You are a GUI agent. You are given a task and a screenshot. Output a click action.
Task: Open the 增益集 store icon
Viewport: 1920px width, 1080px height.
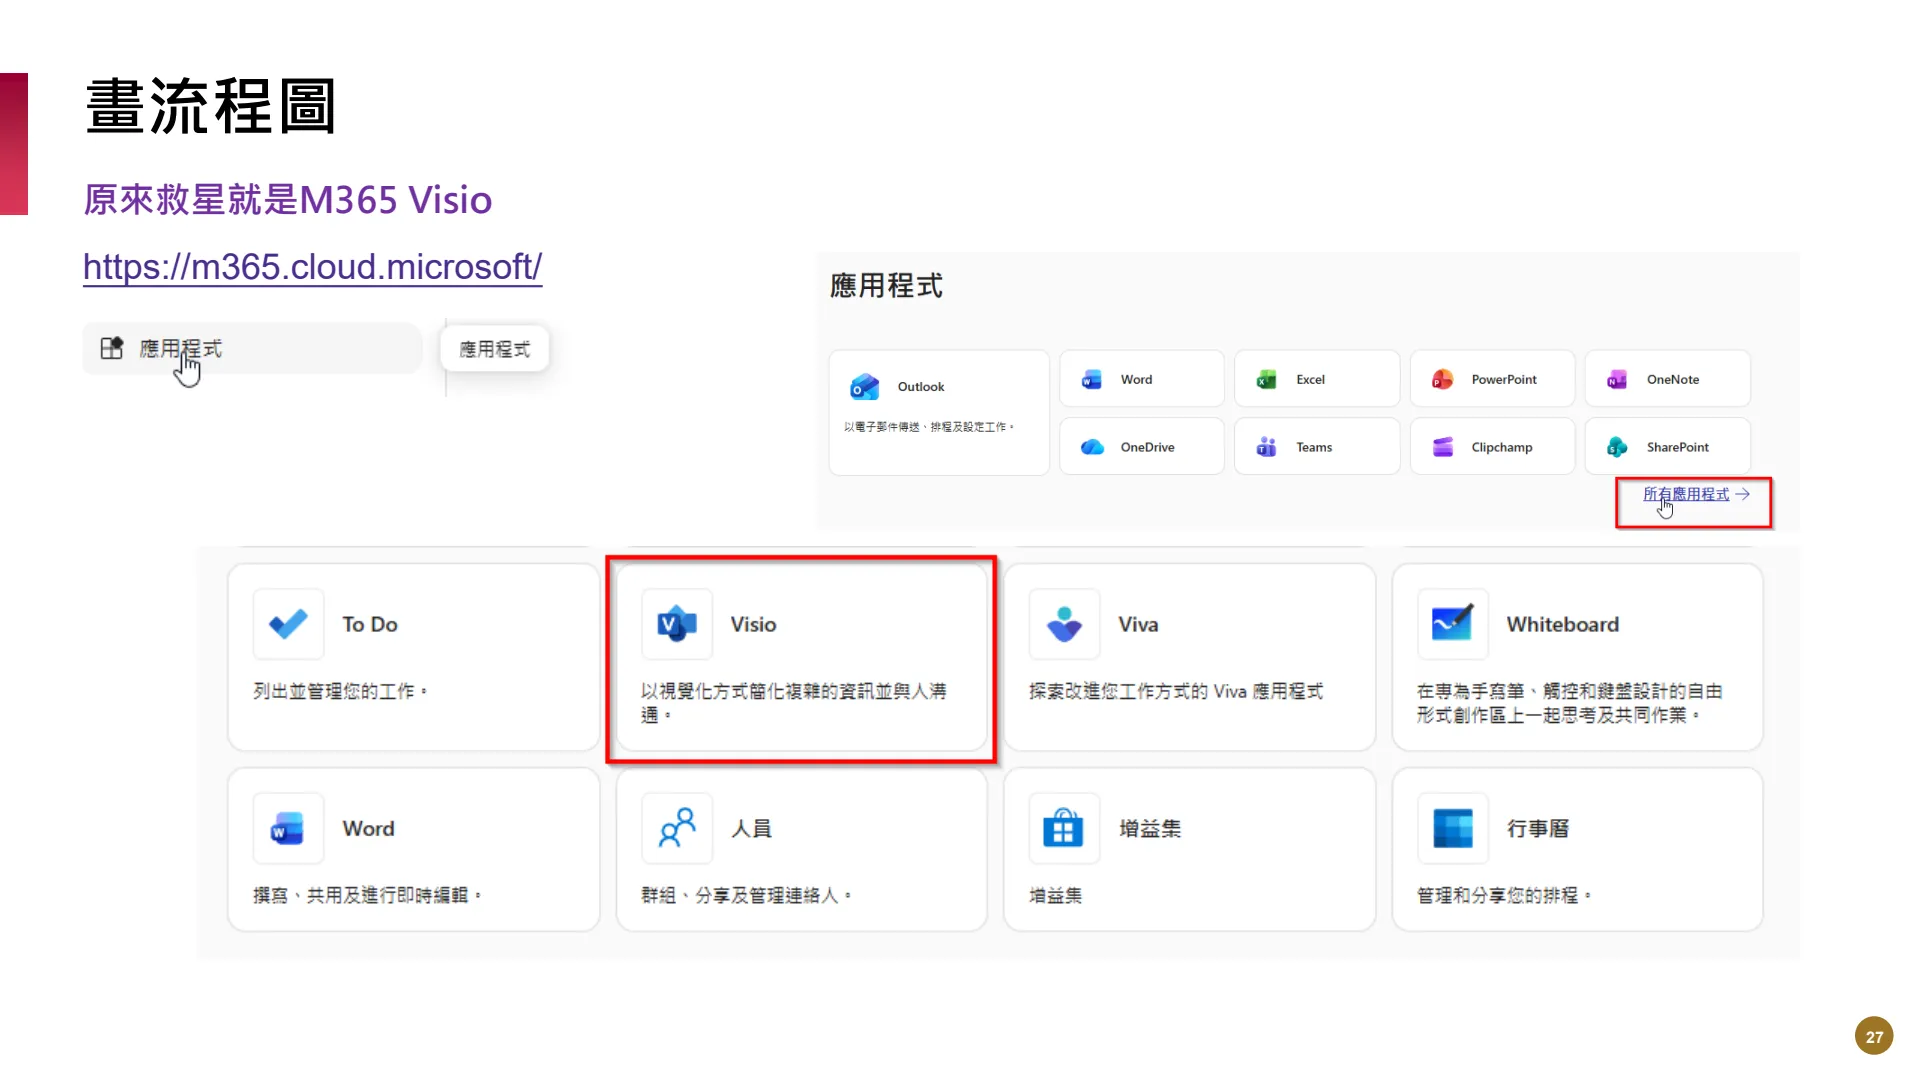[1064, 828]
